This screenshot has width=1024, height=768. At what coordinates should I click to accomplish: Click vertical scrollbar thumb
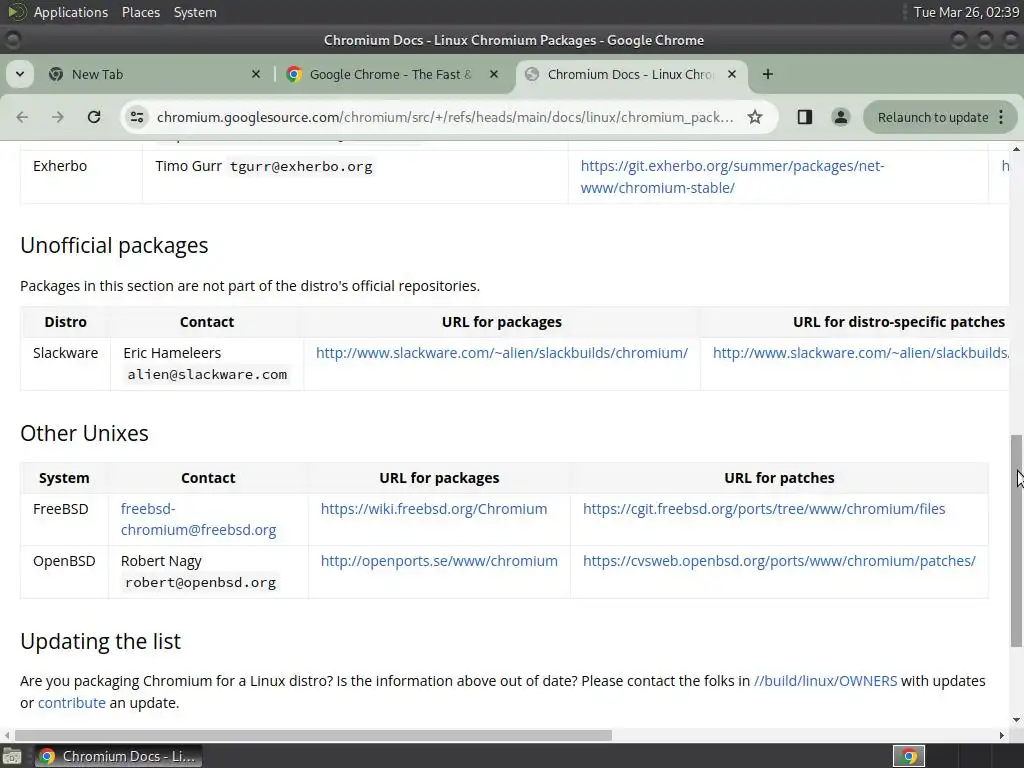pos(1016,541)
